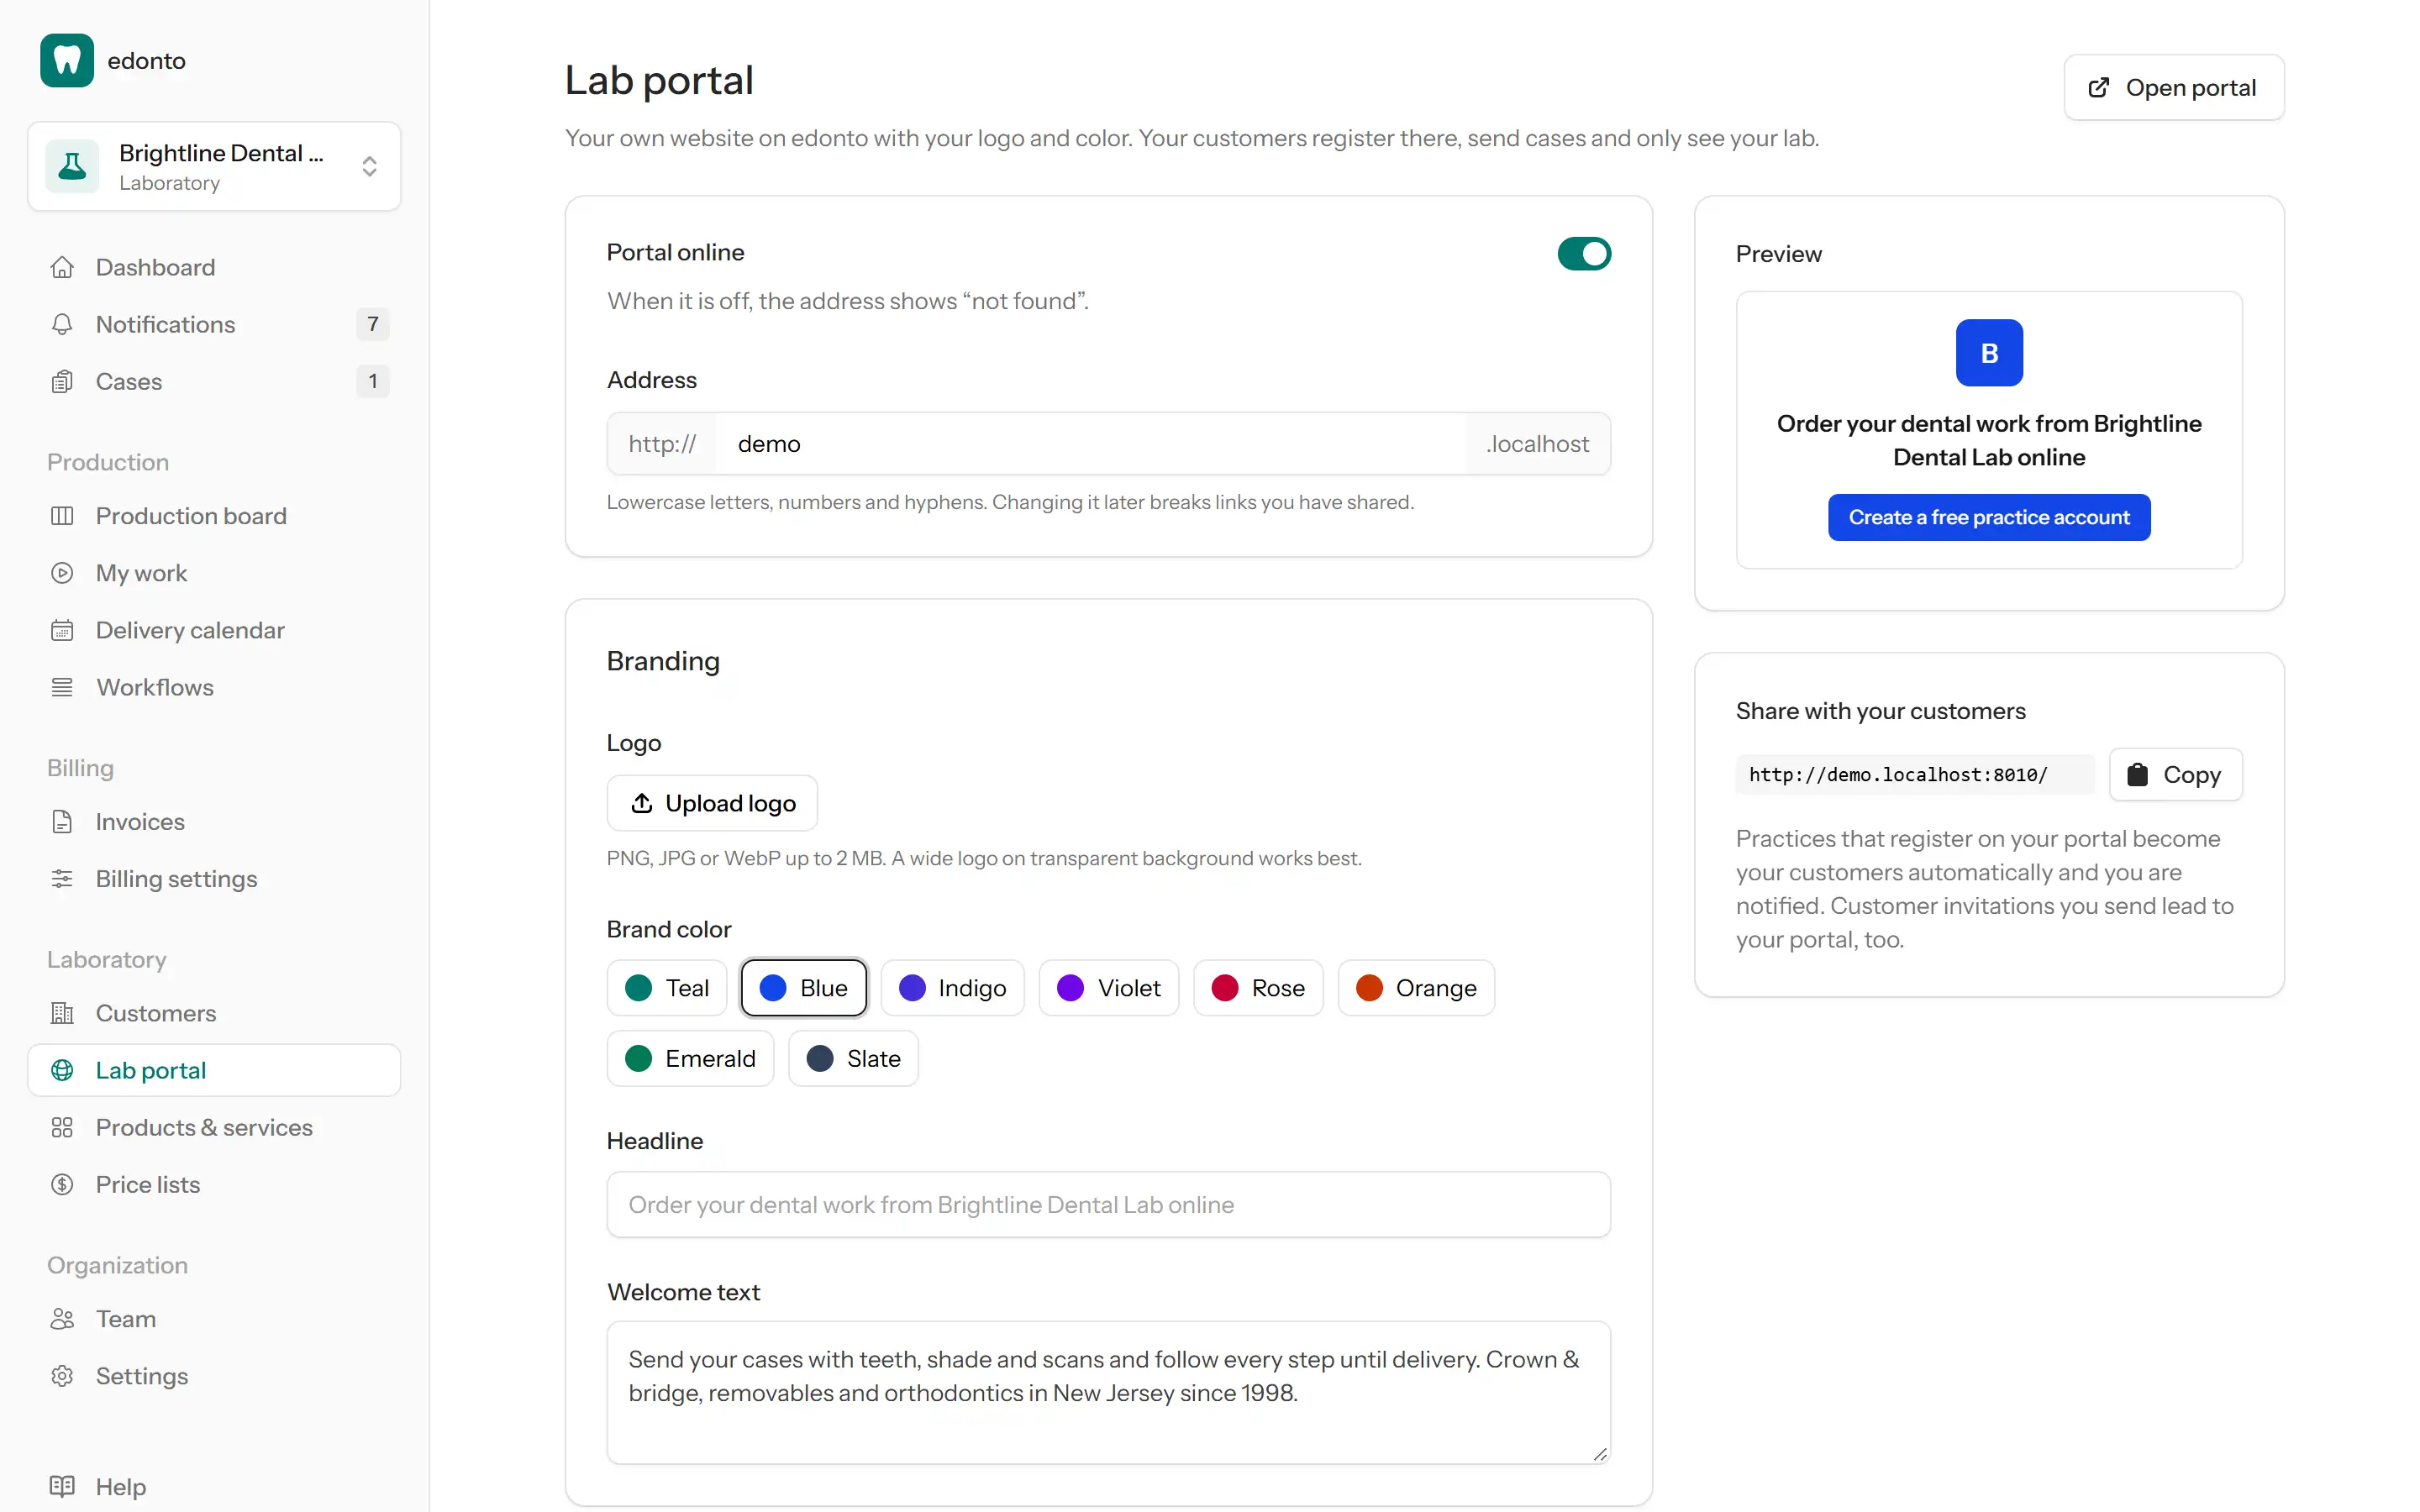Toggle the Portal online switch
Screen dimensions: 2420x1512
pyautogui.click(x=1584, y=253)
